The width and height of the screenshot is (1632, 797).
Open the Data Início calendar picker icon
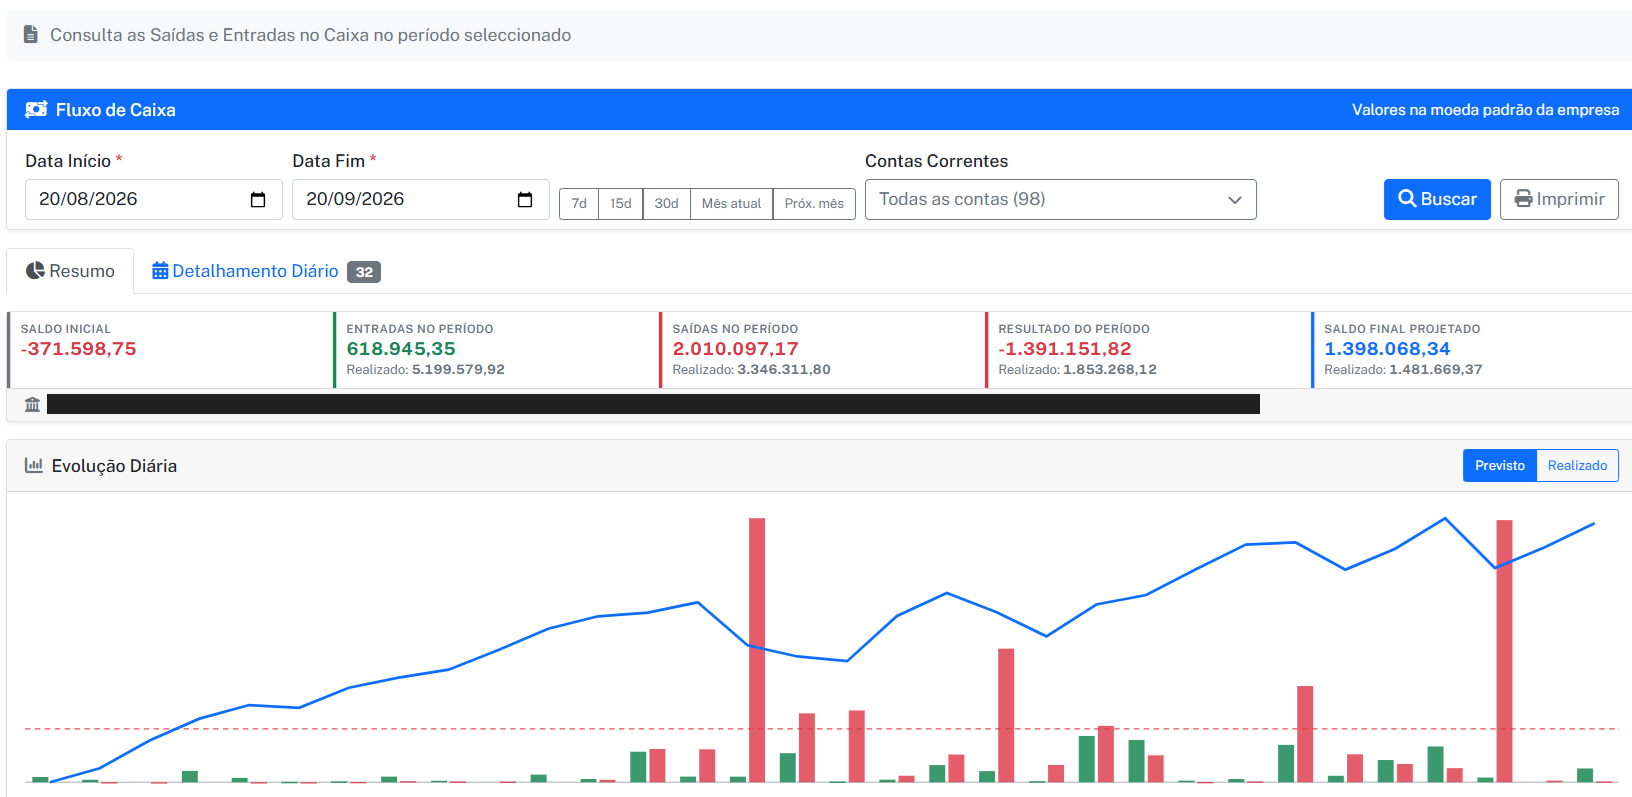tap(258, 200)
